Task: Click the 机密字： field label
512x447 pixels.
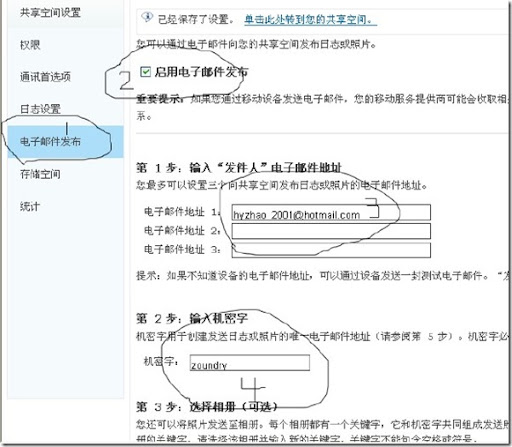Action: pos(161,361)
